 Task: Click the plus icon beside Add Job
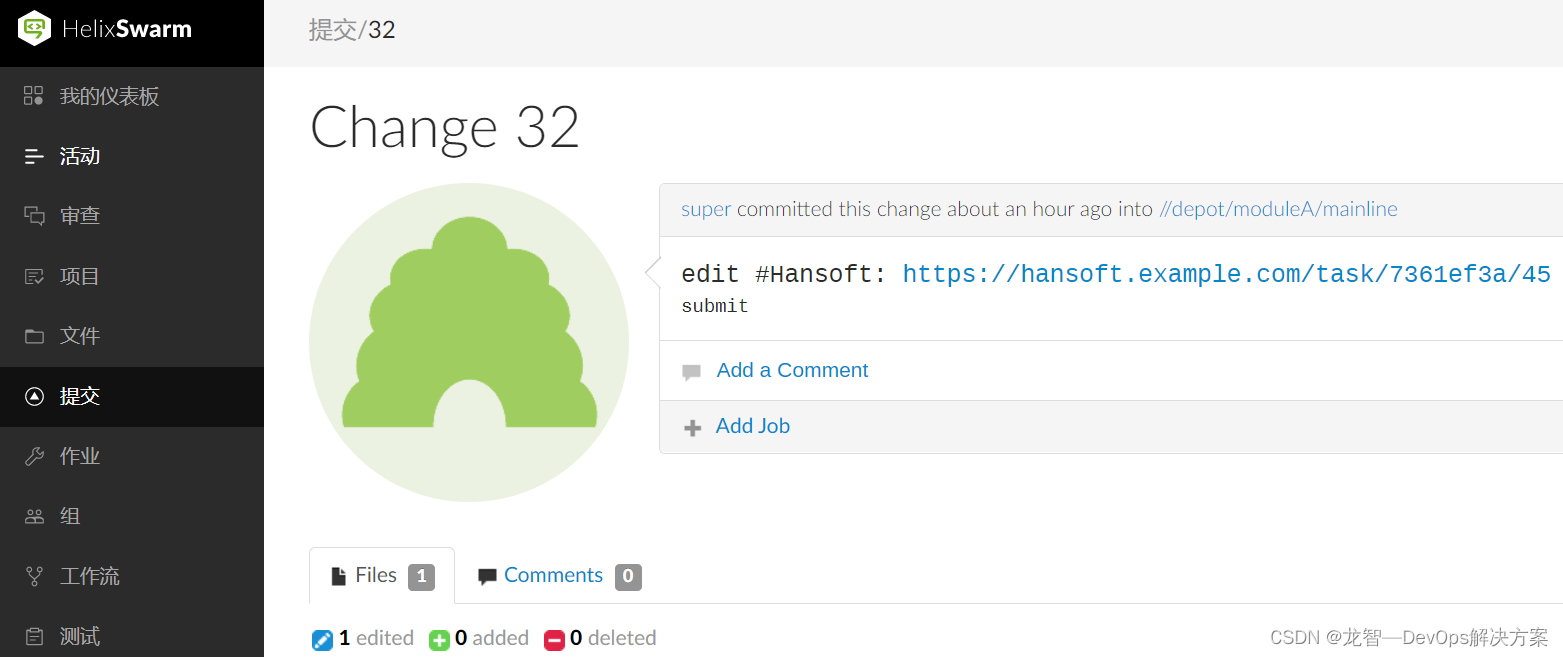coord(692,428)
